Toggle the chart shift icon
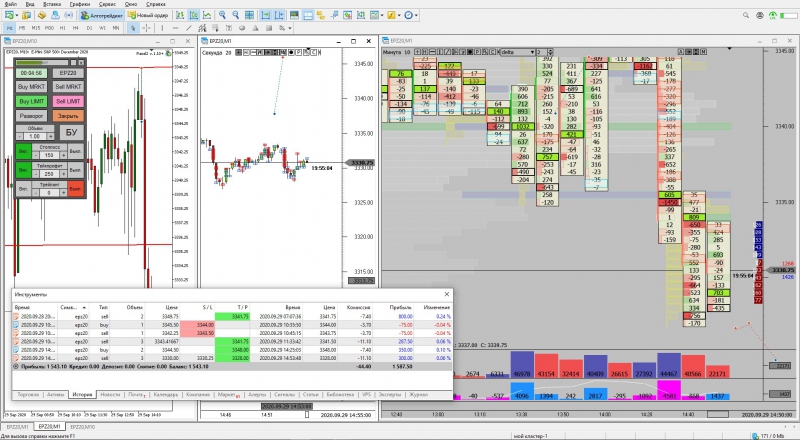The height and width of the screenshot is (440, 800). [x=279, y=15]
